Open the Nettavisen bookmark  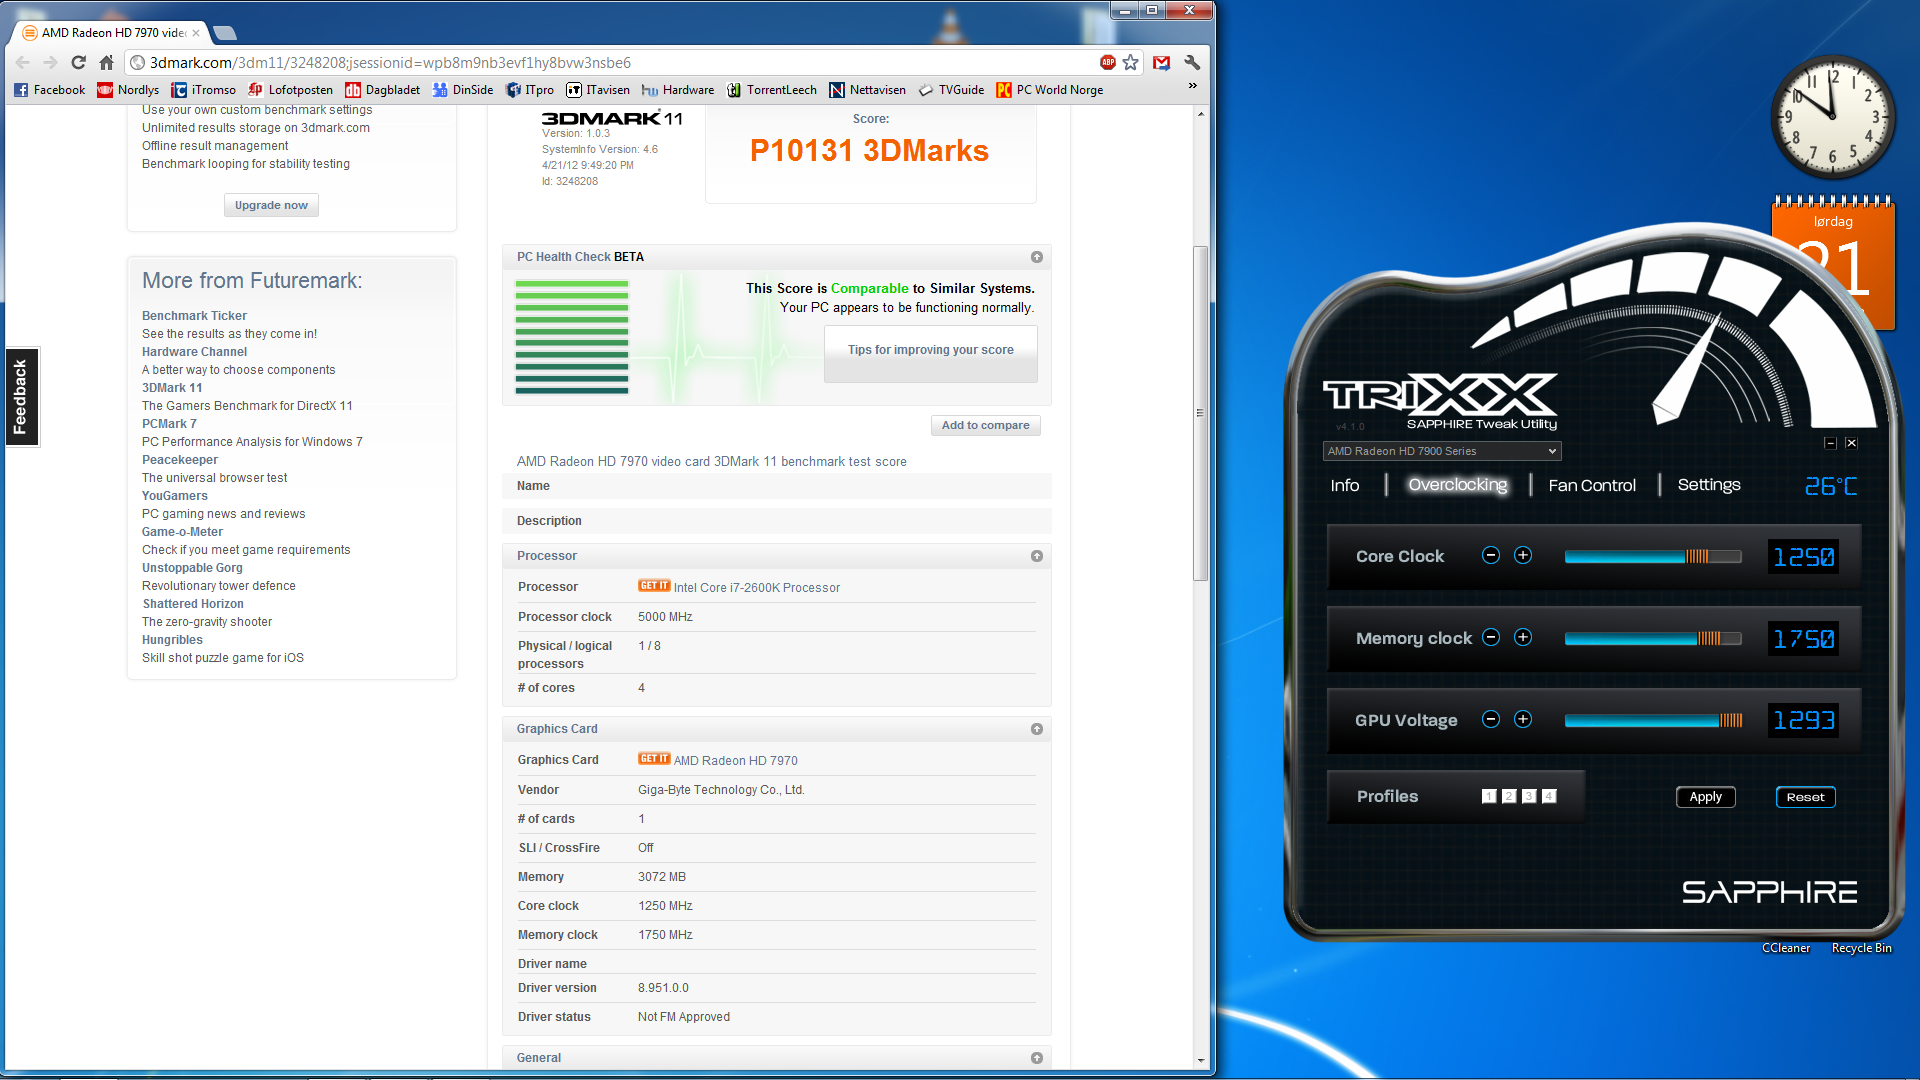point(868,90)
